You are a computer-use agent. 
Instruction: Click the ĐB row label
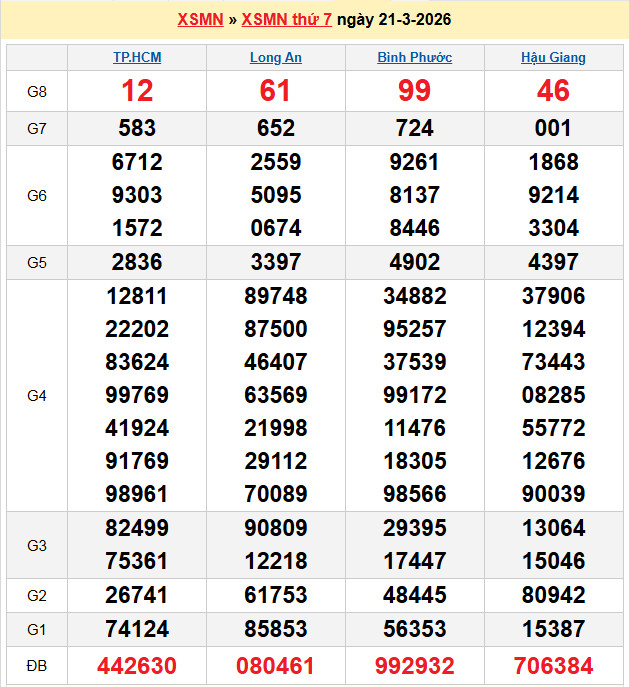pos(37,665)
